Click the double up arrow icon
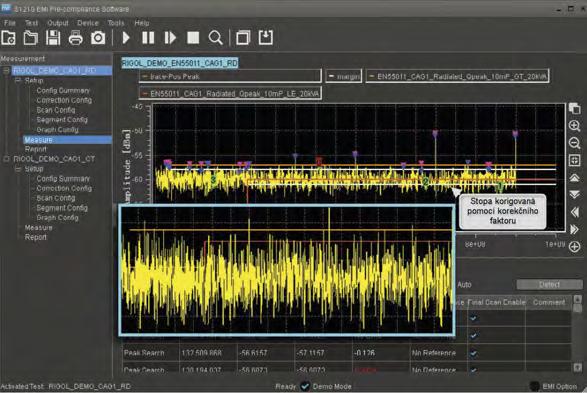The image size is (587, 393). coord(575,177)
